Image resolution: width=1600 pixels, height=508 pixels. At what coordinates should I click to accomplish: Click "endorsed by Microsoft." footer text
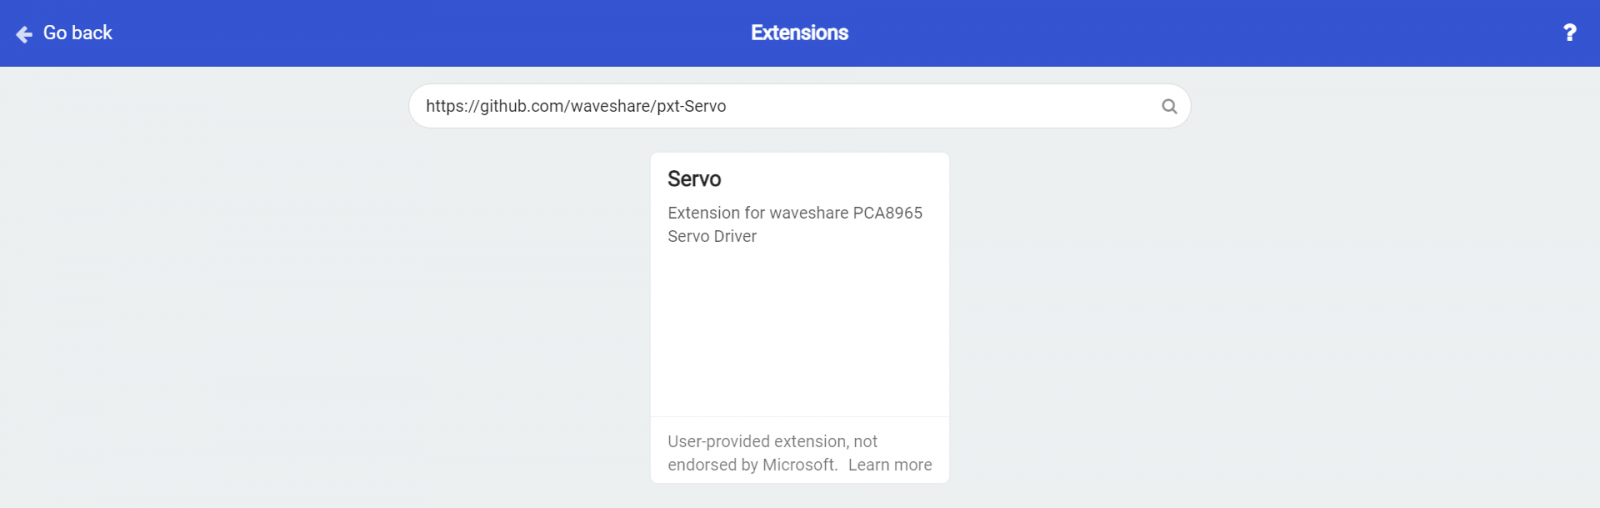pos(752,465)
